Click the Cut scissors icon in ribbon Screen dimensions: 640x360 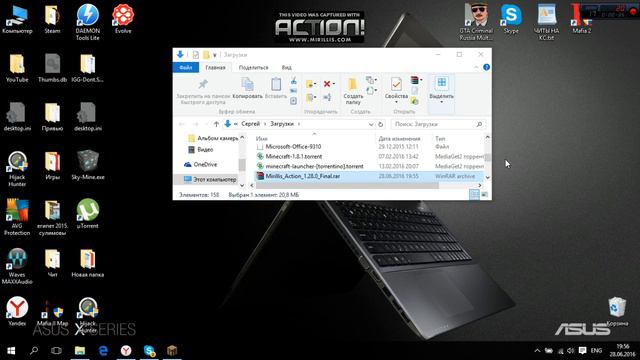293,80
